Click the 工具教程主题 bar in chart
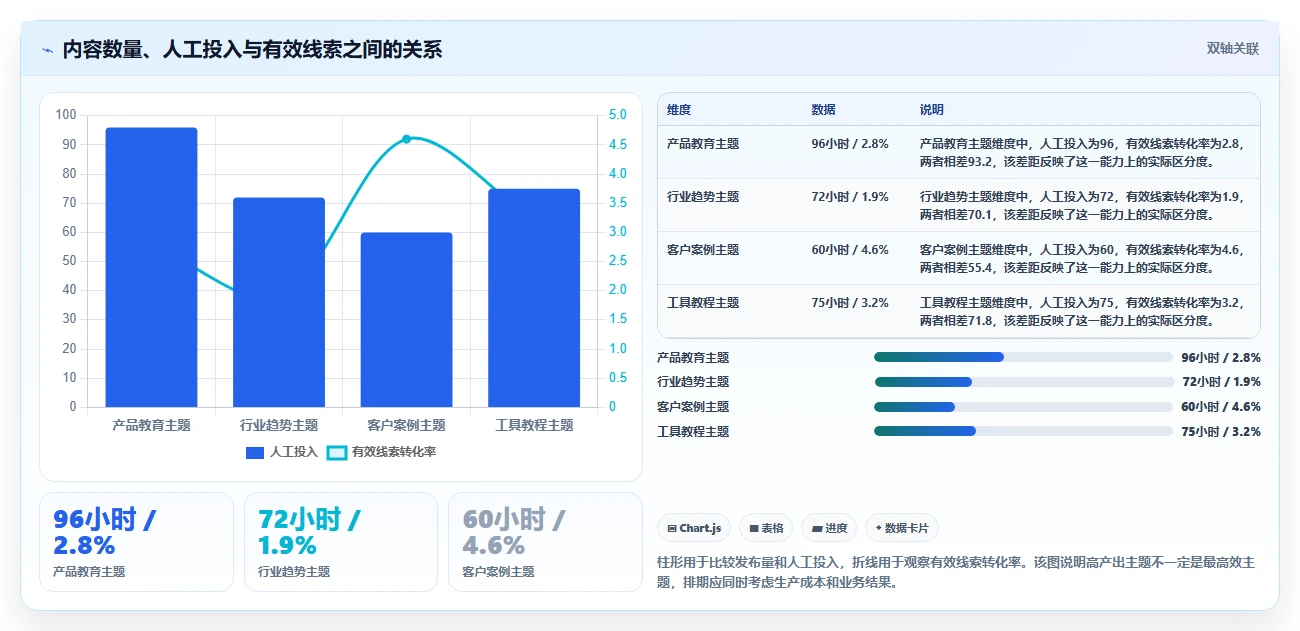This screenshot has width=1300, height=631. coord(534,298)
